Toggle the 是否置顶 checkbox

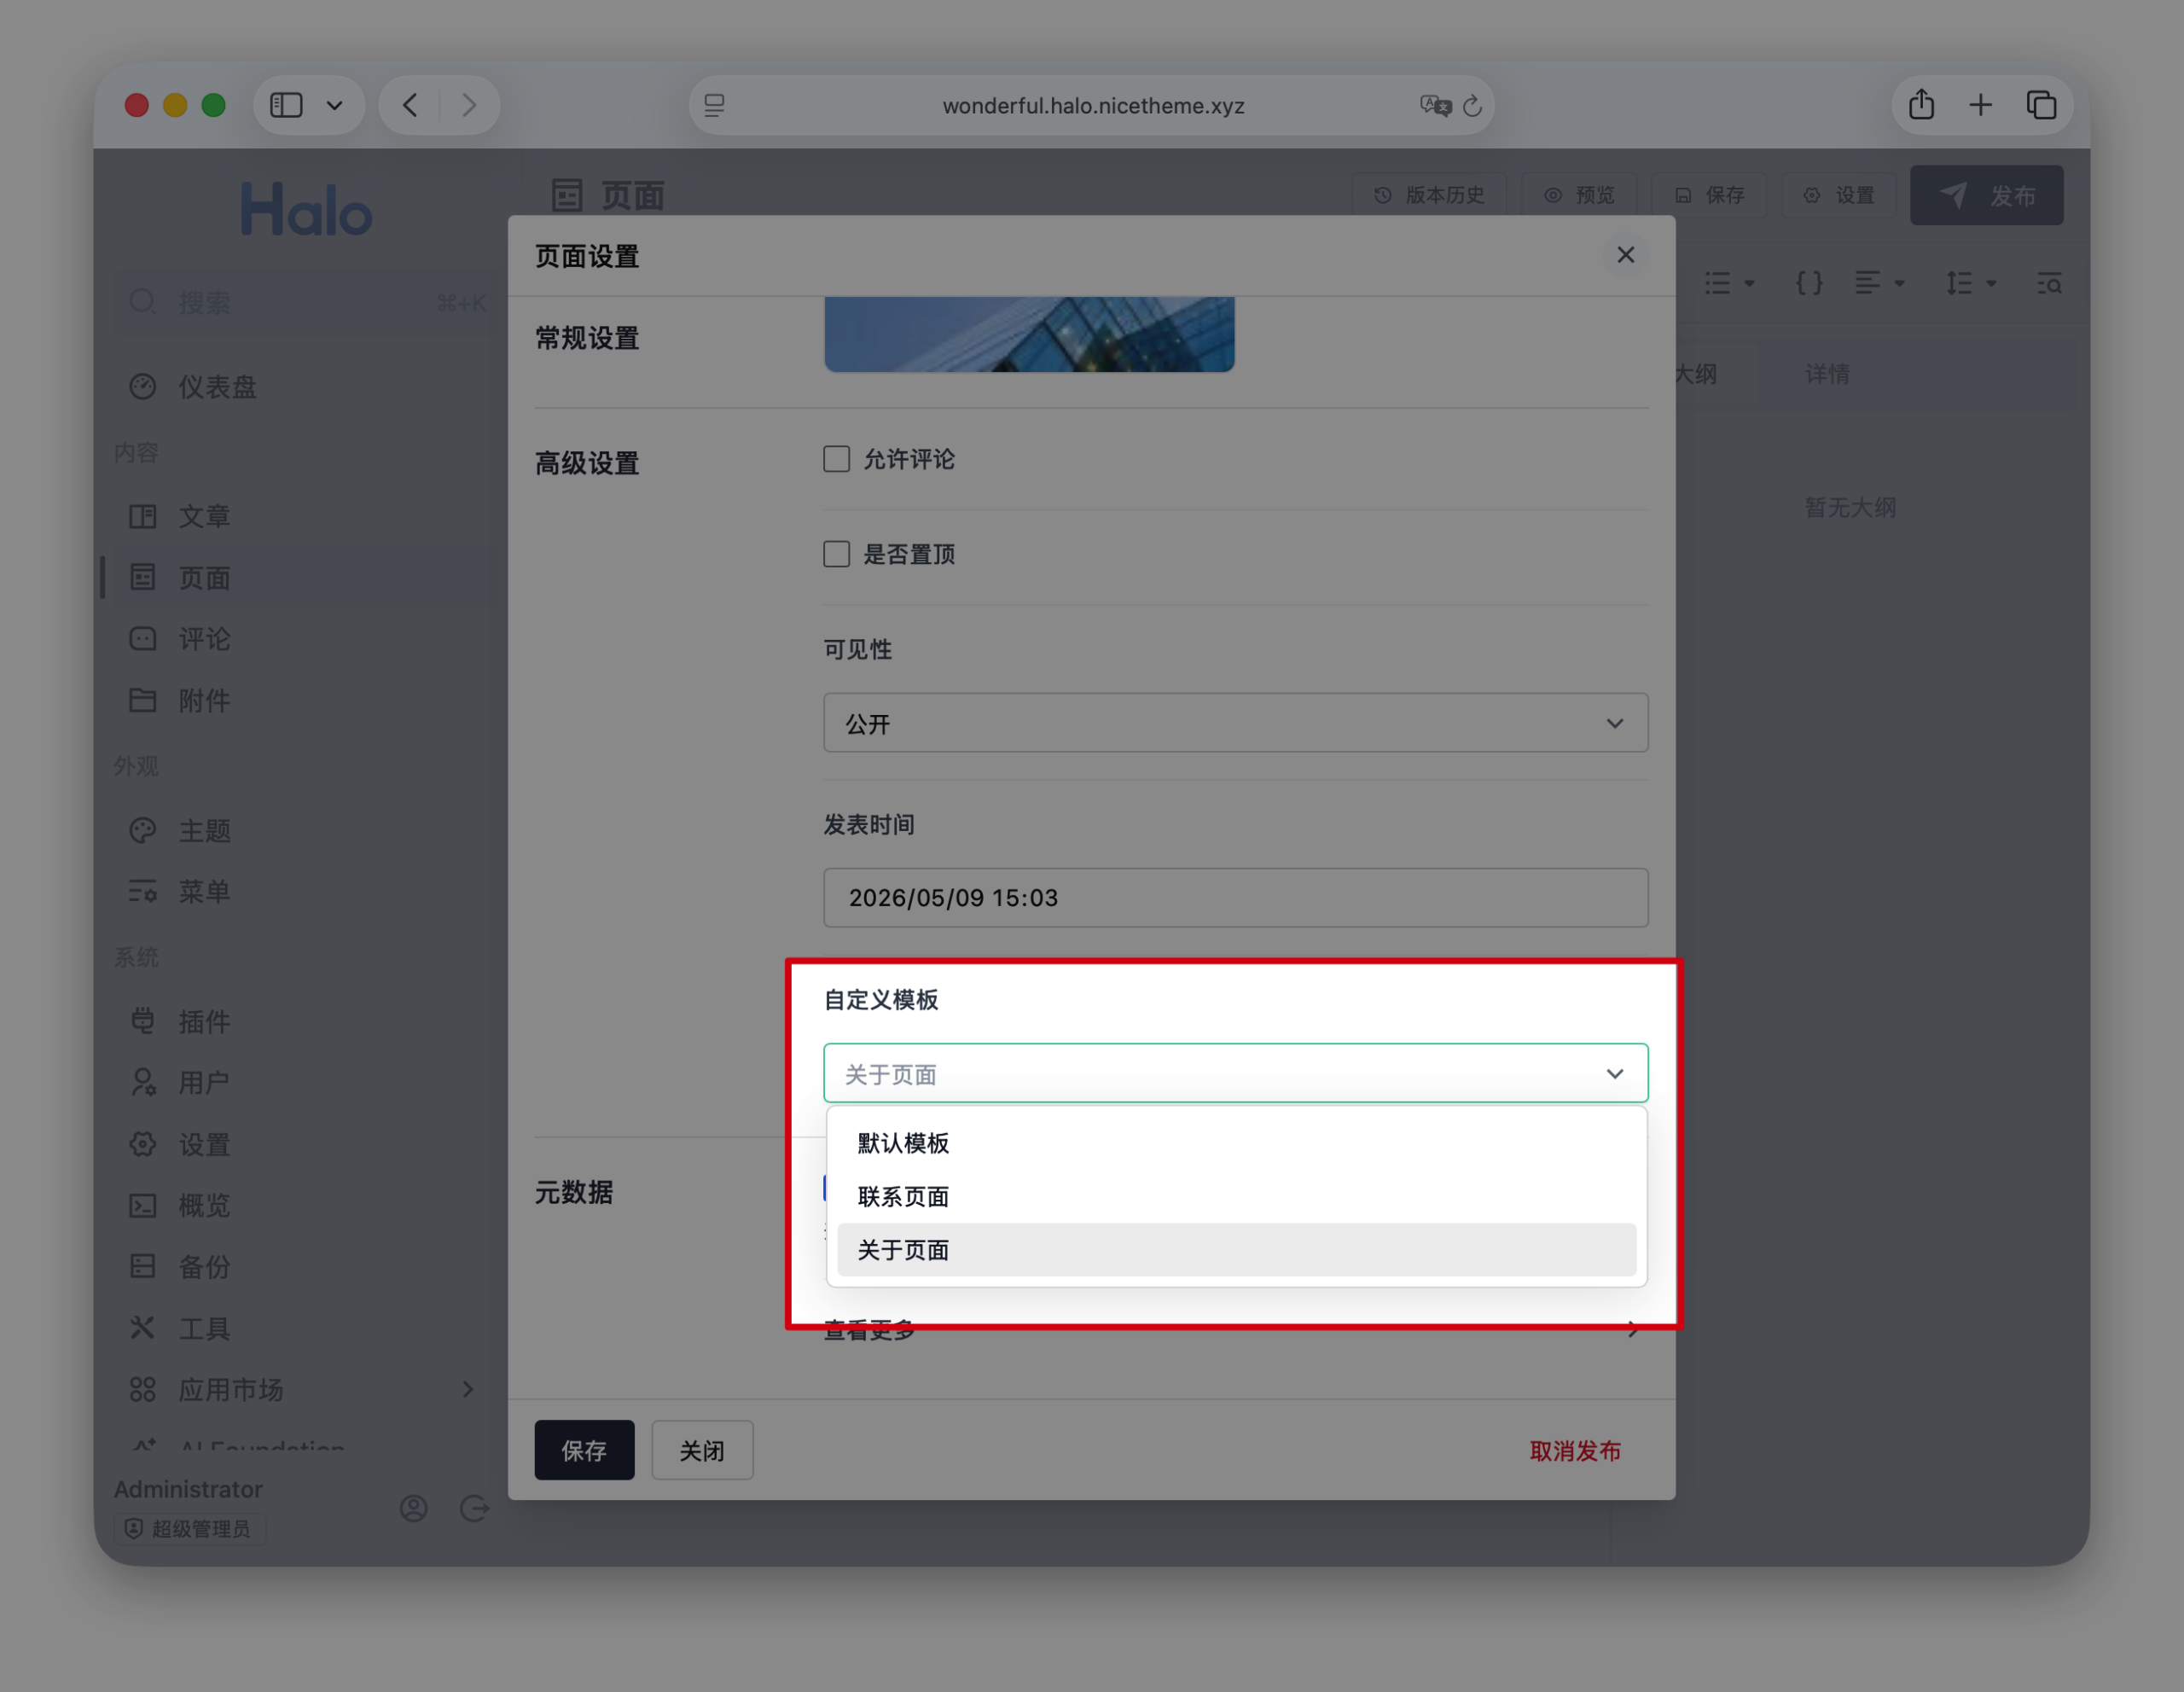836,554
